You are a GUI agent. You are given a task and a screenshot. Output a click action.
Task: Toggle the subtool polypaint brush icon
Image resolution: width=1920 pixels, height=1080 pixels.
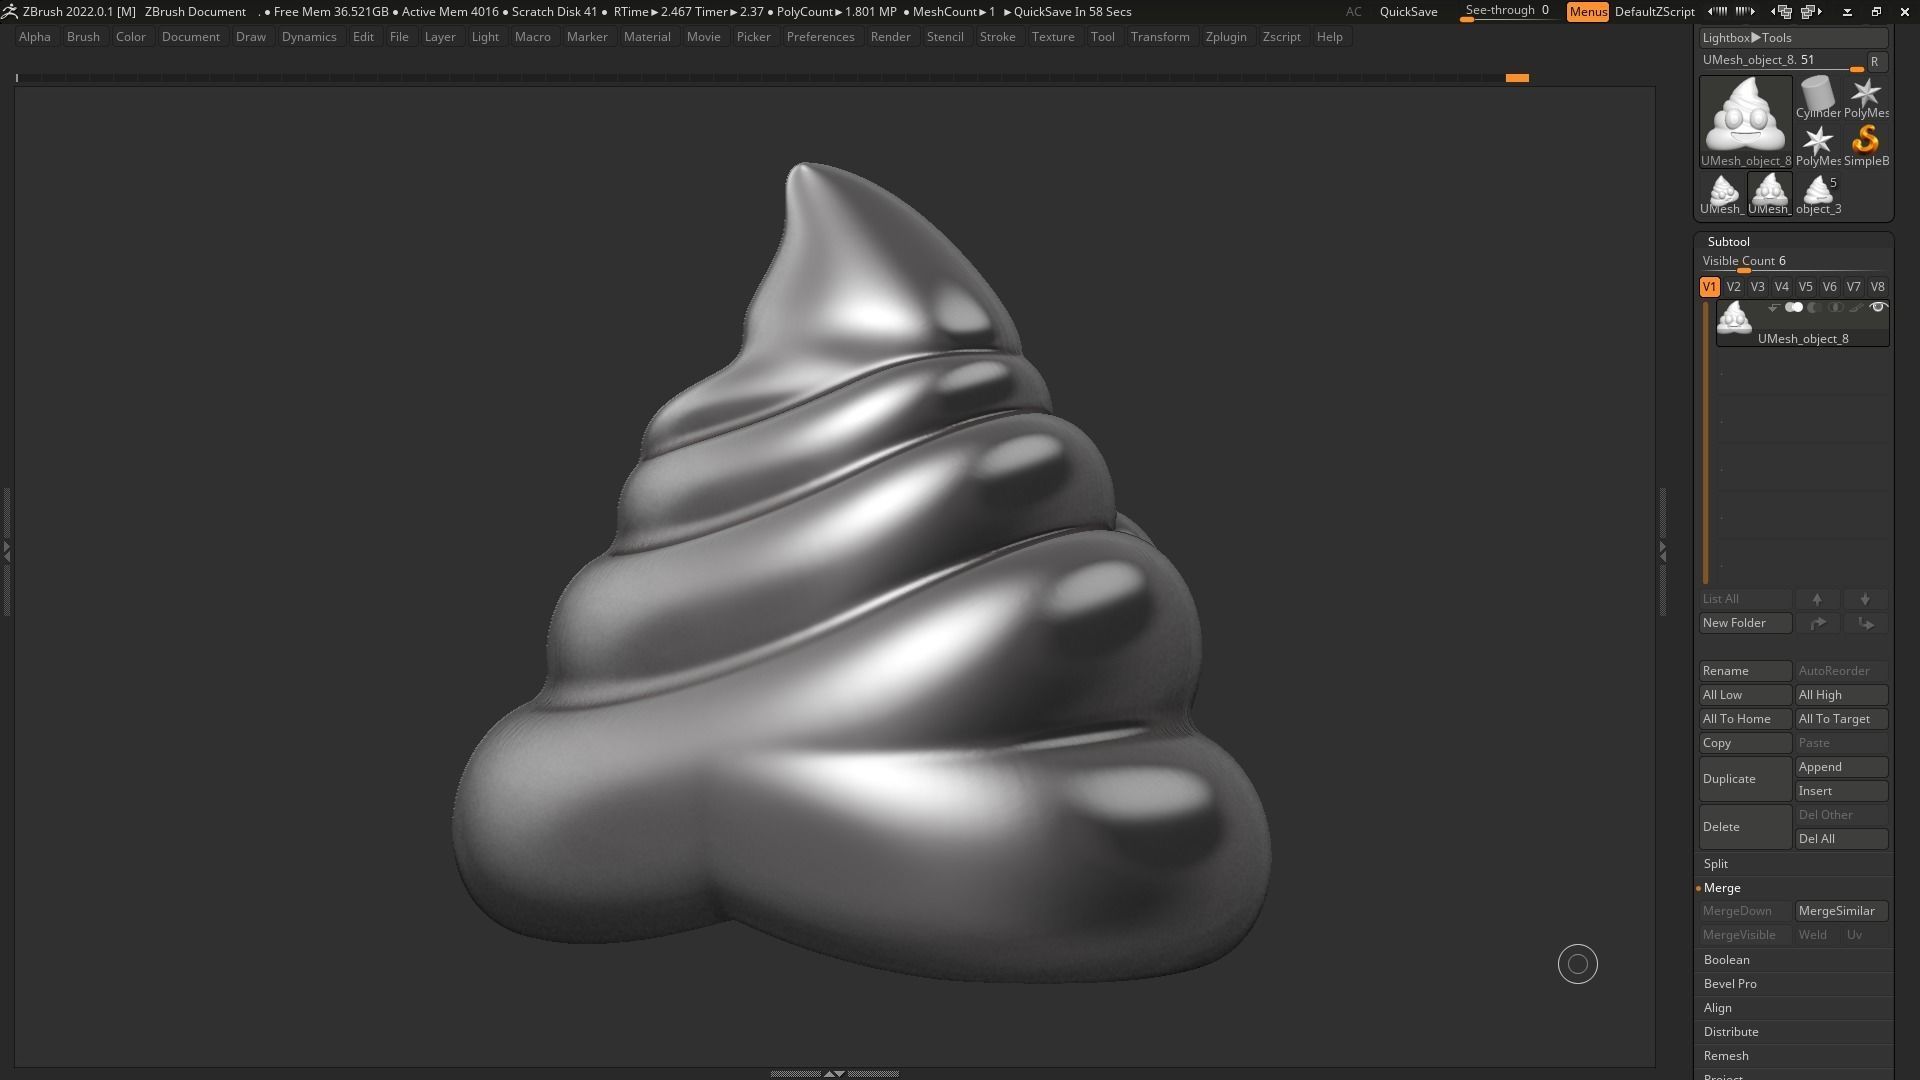point(1856,308)
